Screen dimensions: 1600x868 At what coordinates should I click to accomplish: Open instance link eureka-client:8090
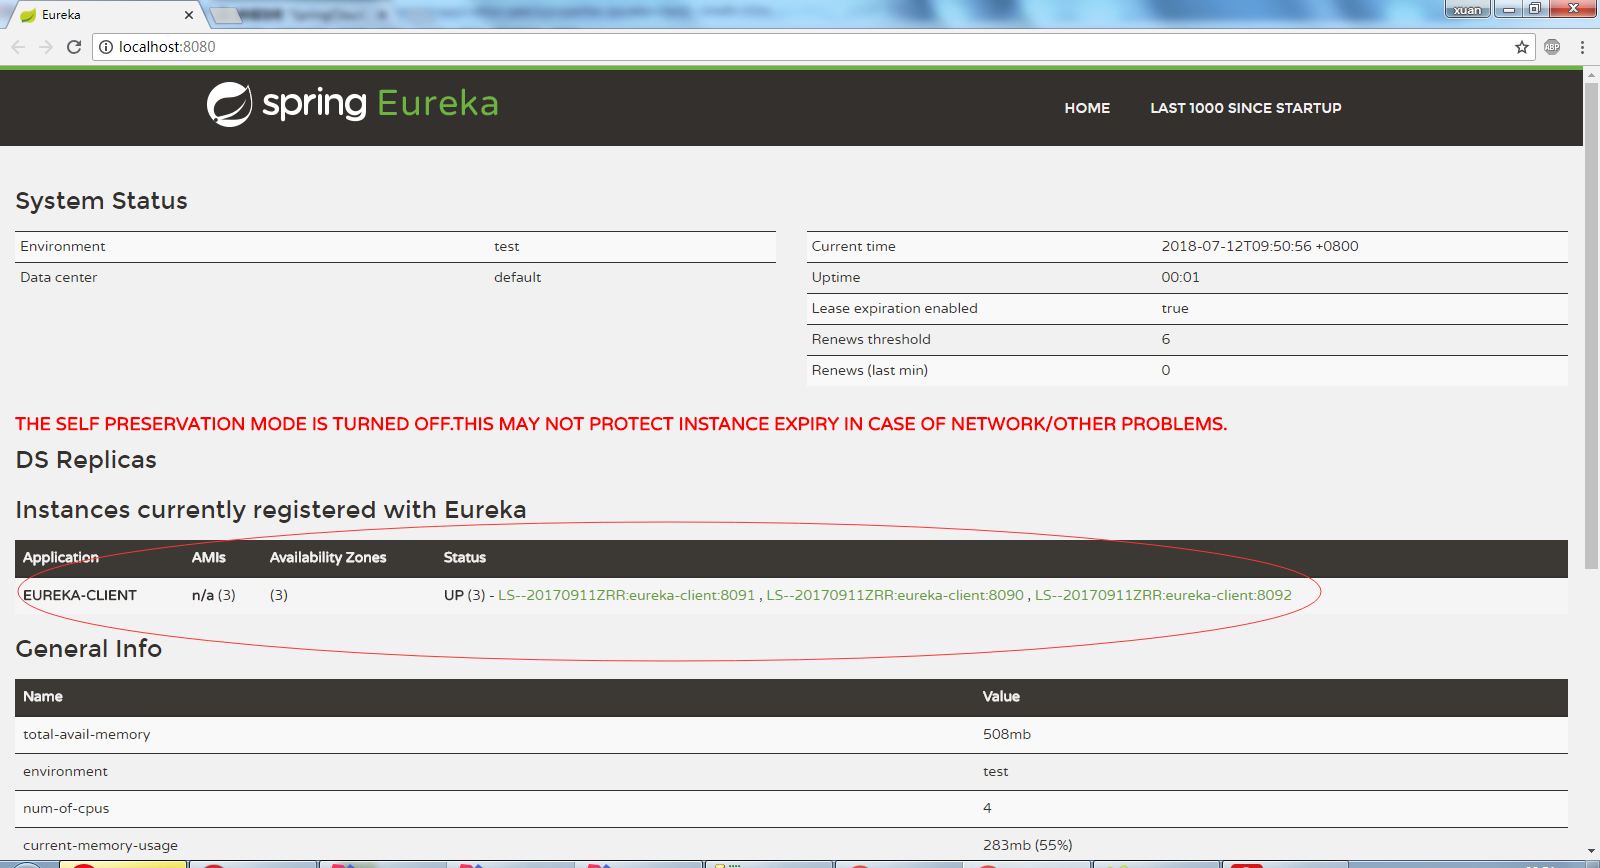[895, 595]
